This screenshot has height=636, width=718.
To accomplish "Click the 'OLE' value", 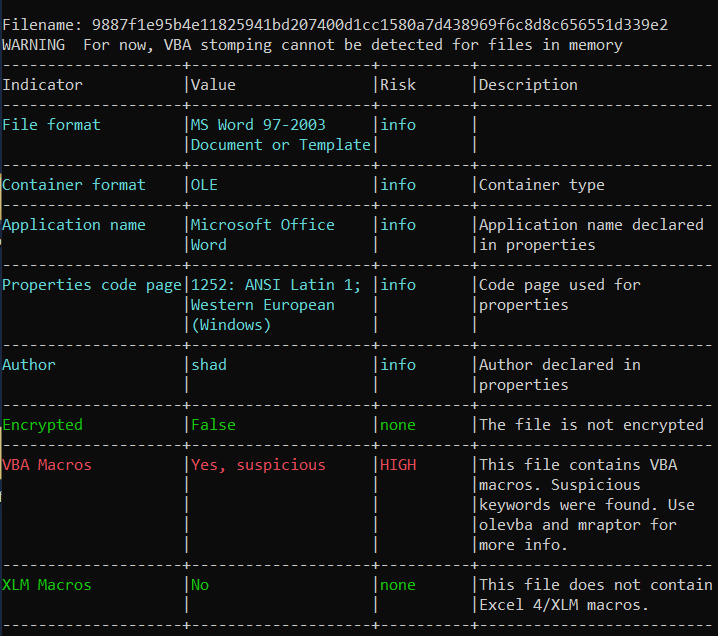I will point(204,185).
